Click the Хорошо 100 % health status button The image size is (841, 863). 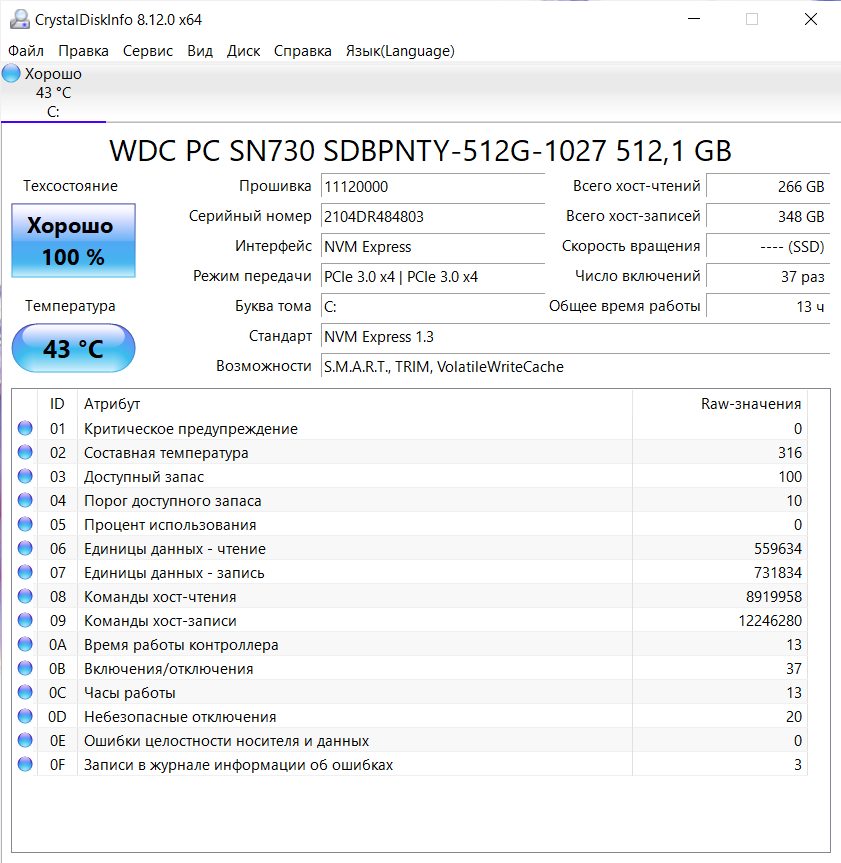(x=73, y=241)
